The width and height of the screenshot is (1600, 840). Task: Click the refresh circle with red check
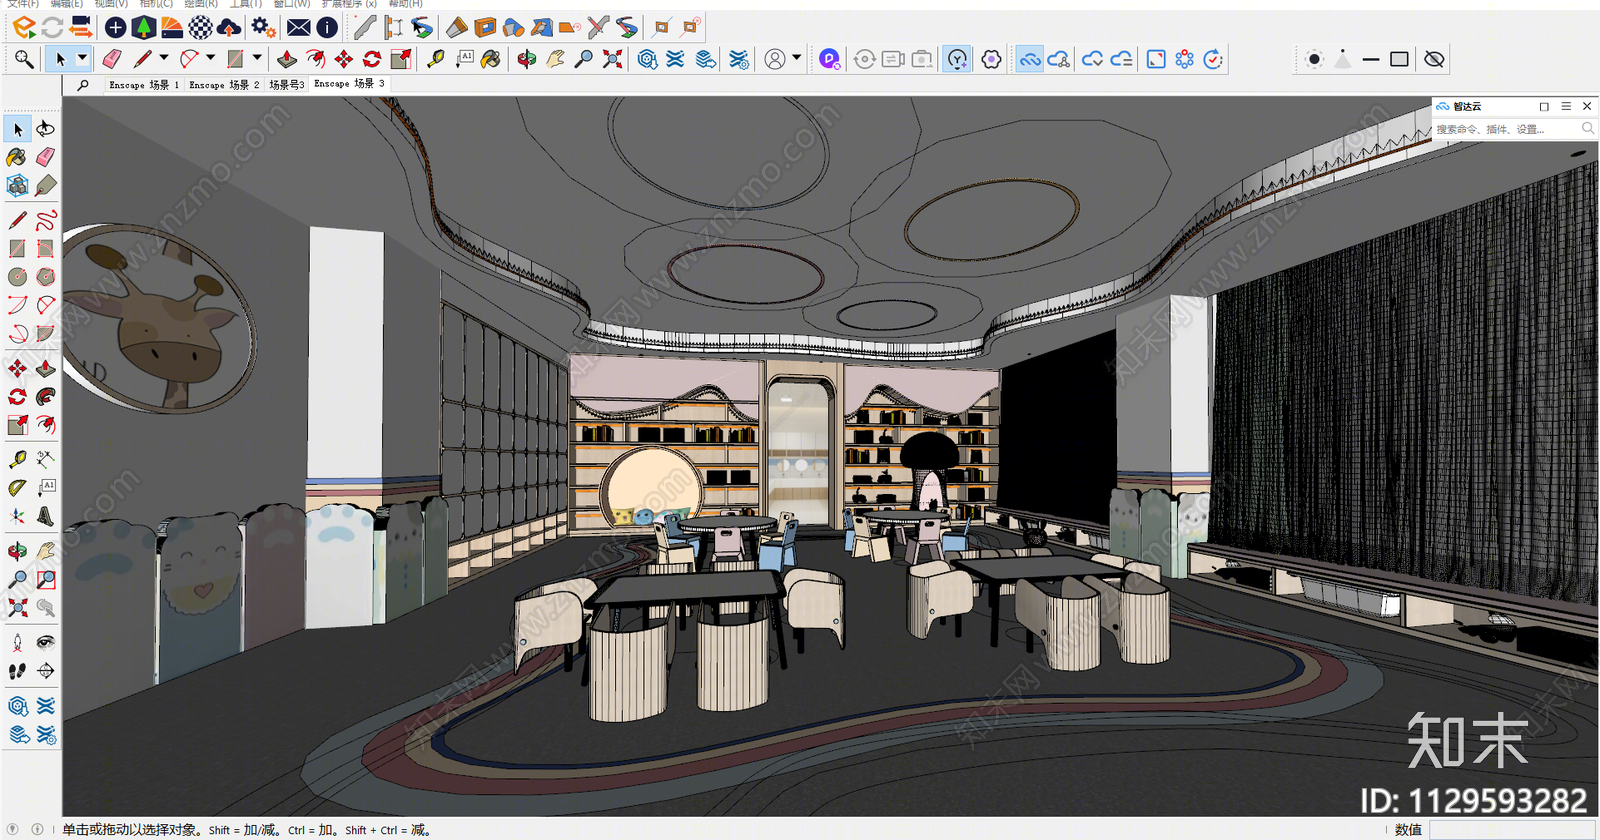tap(1213, 59)
